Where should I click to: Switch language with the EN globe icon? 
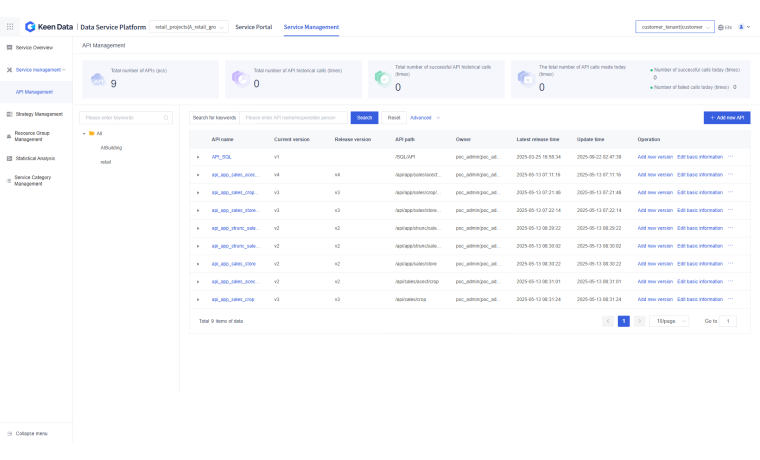(725, 27)
